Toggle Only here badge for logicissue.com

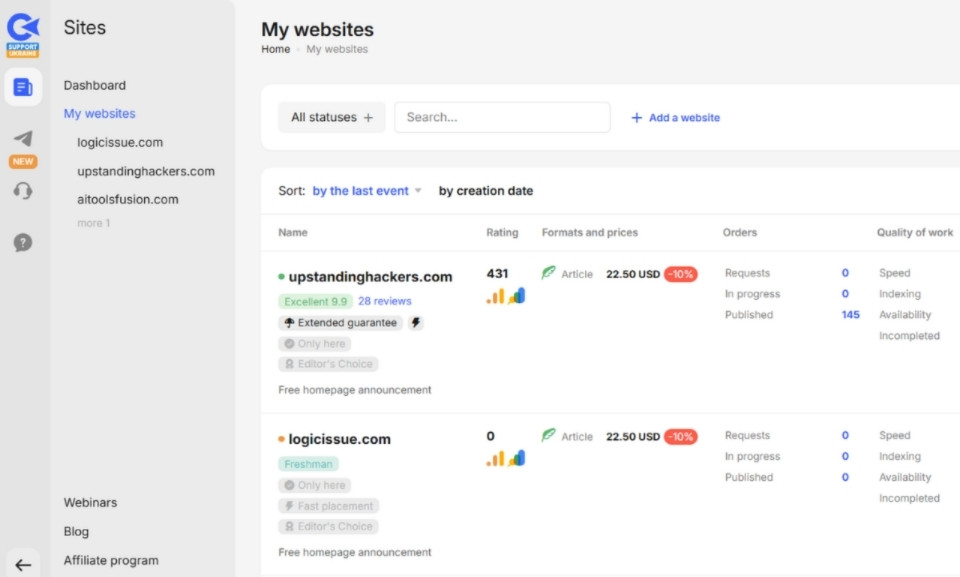(315, 485)
